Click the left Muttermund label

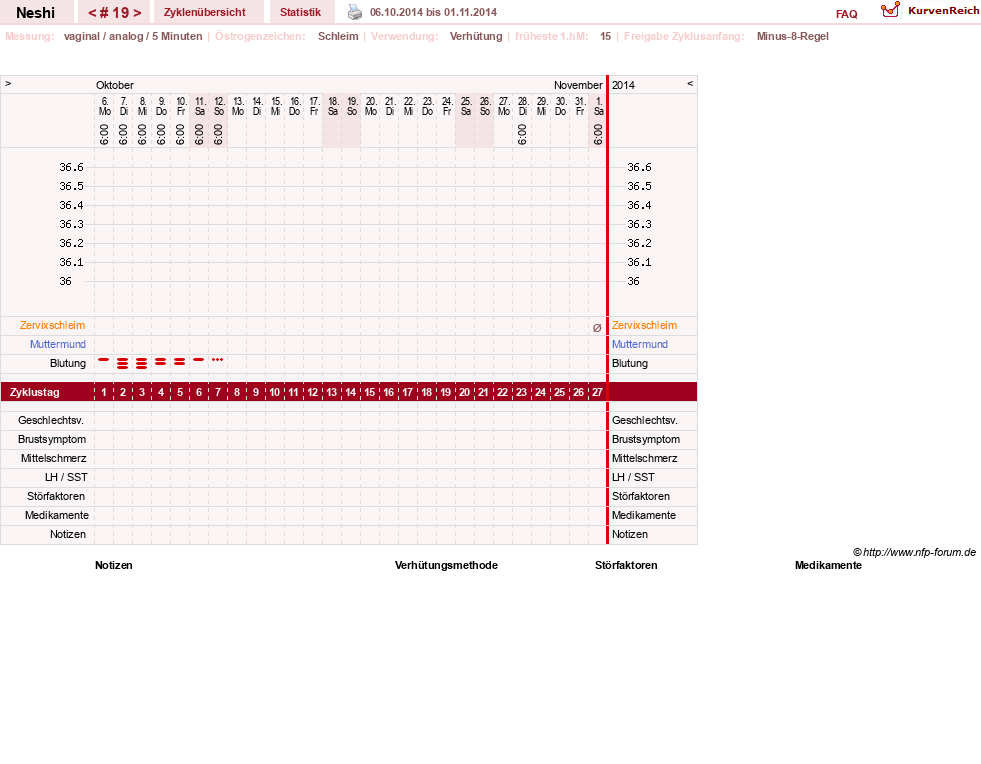coord(58,344)
